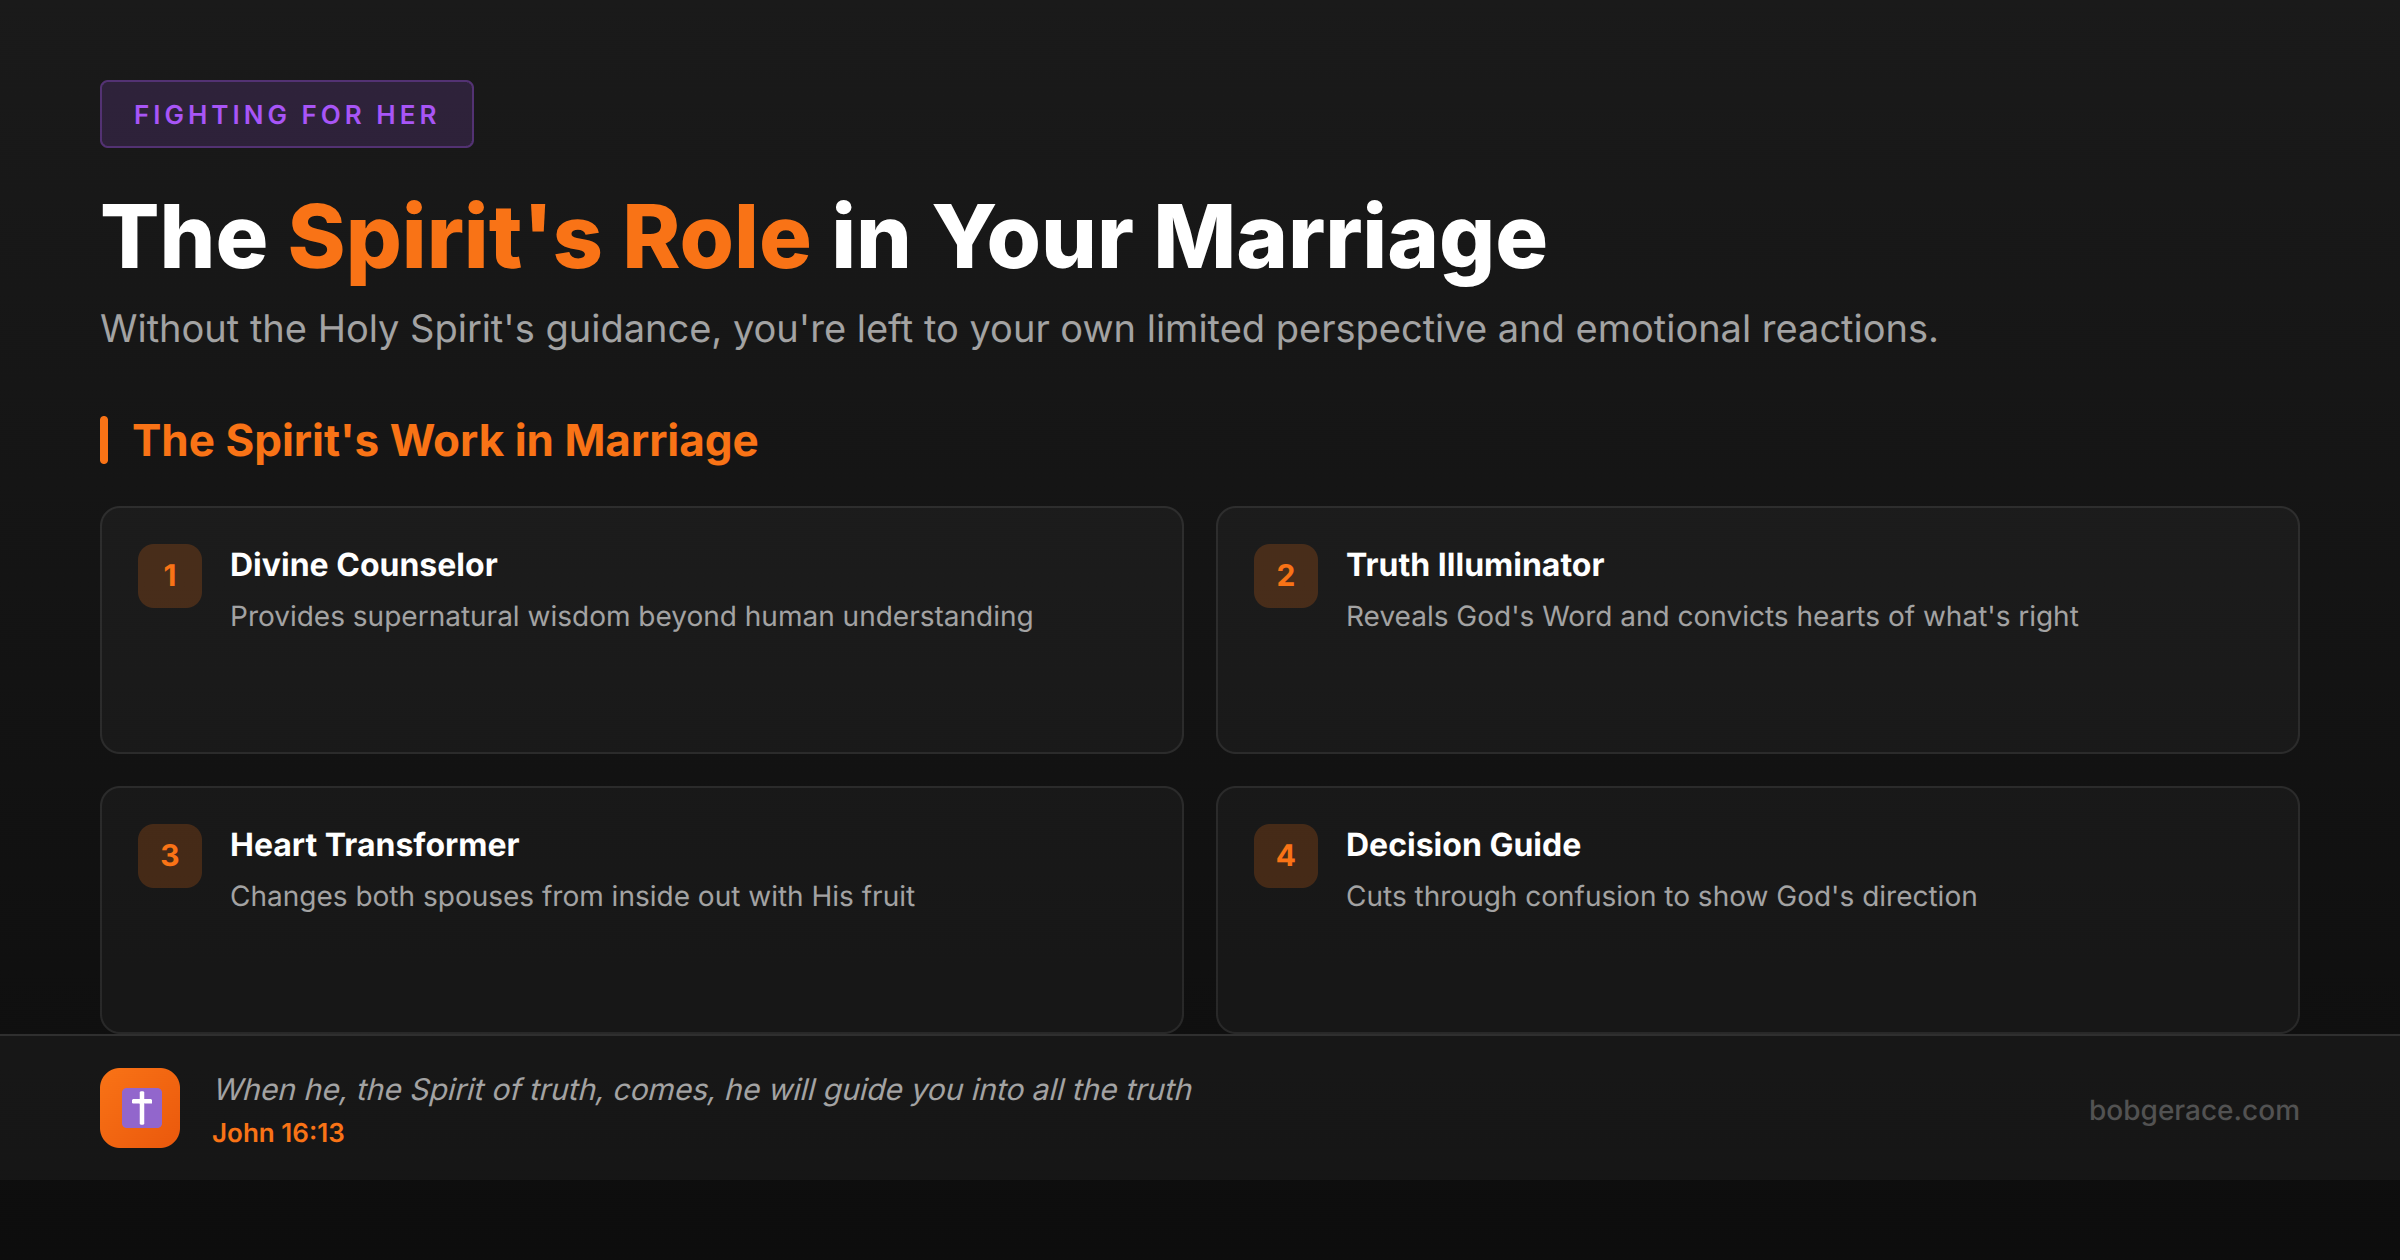This screenshot has width=2400, height=1260.
Task: Select the Divine Counselor card
Action: [640, 630]
